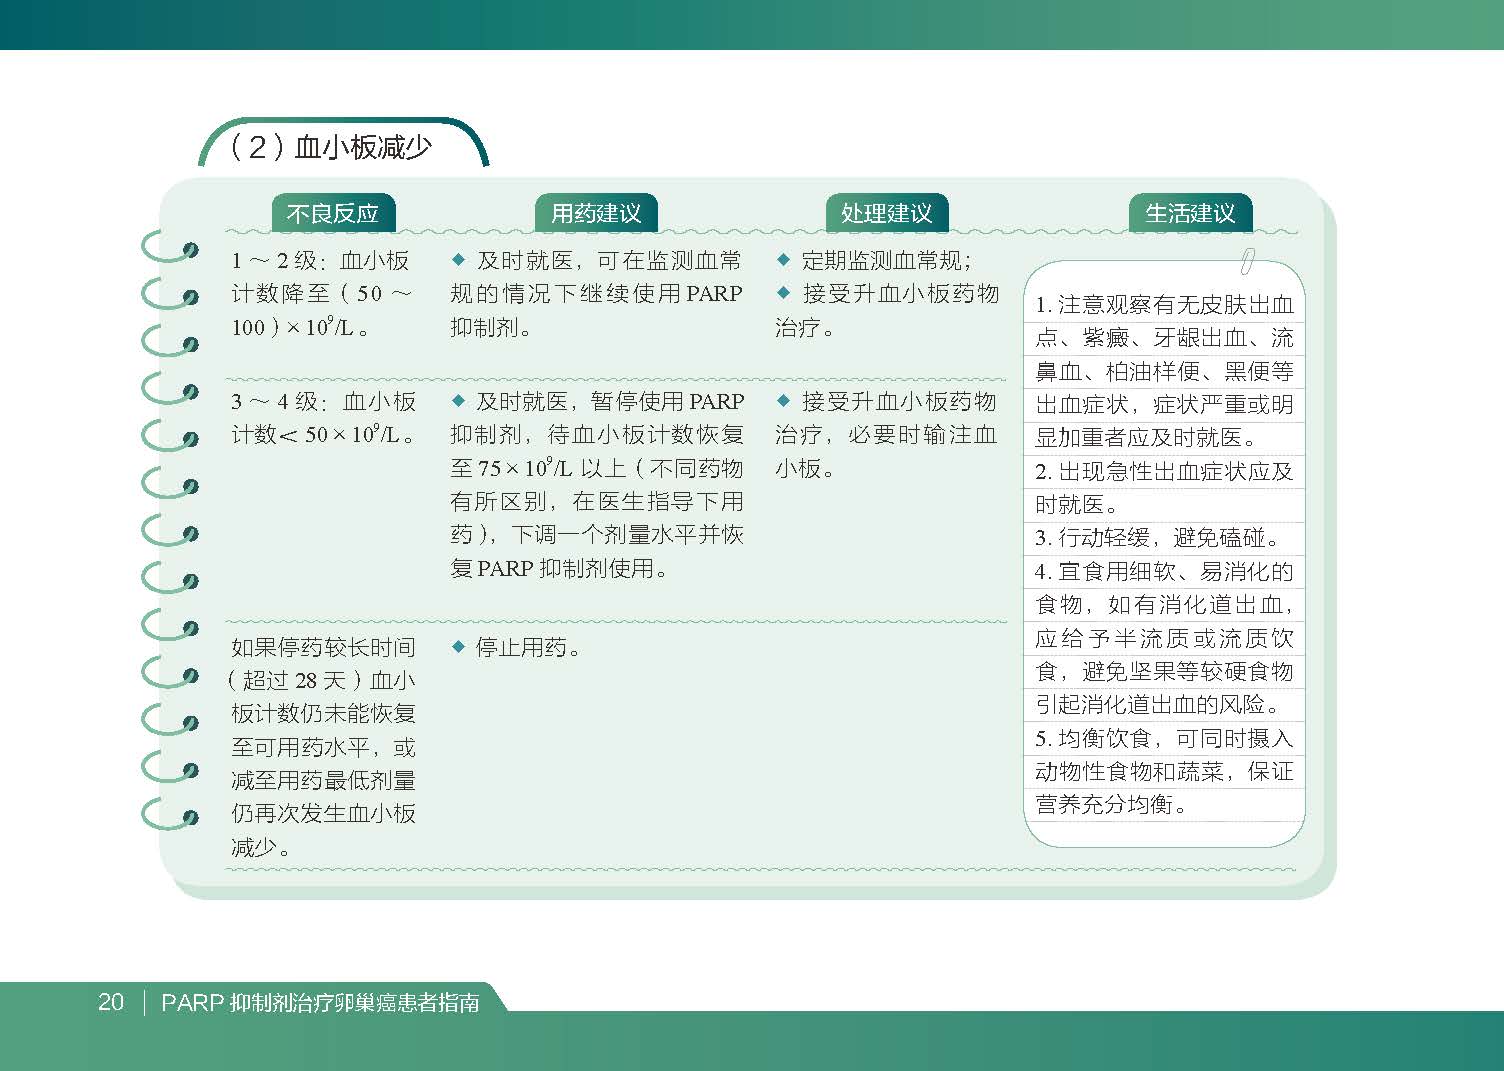Image resolution: width=1504 pixels, height=1071 pixels.
Task: Select the 不良反应 header tab
Action: [333, 213]
